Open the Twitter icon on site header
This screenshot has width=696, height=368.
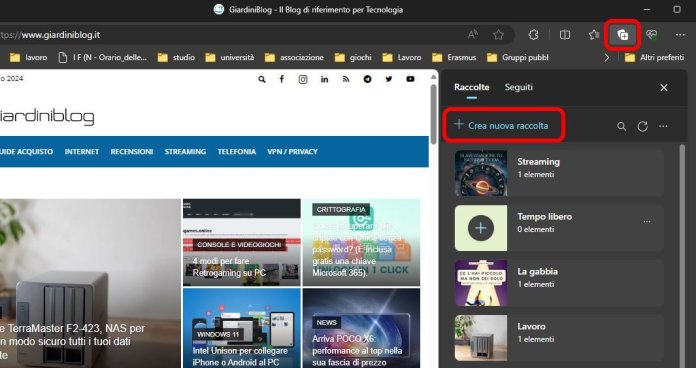click(389, 79)
